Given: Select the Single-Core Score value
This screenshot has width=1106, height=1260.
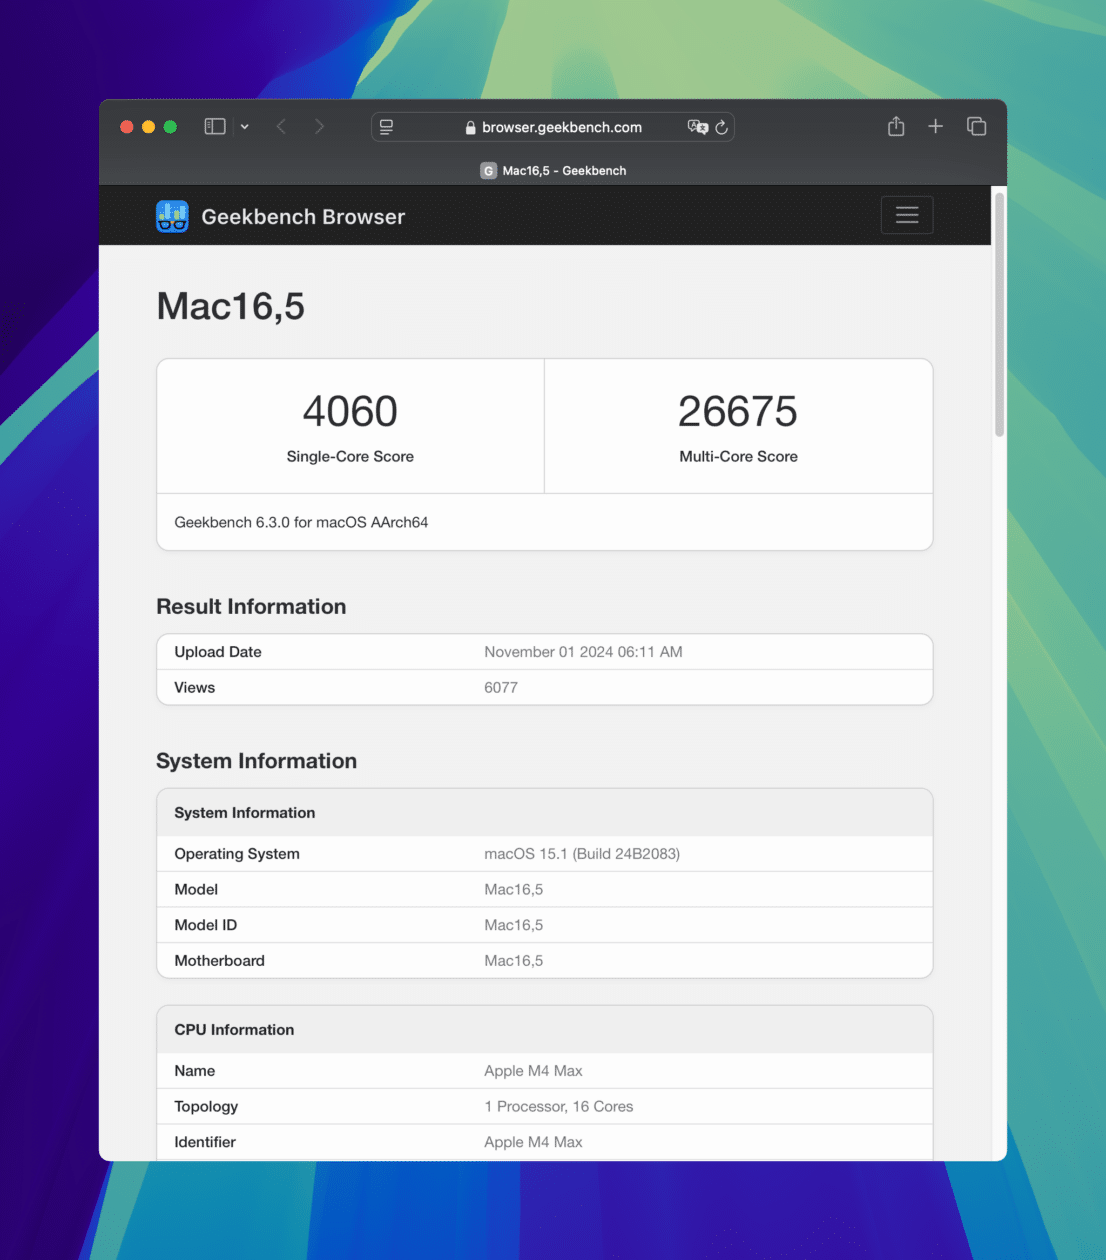Looking at the screenshot, I should 350,411.
